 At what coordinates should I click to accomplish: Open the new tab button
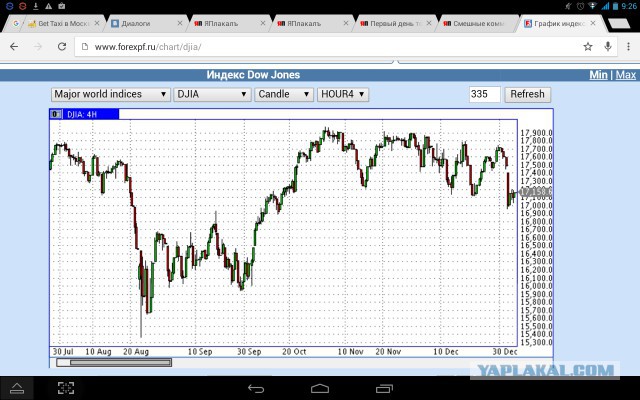click(x=618, y=24)
